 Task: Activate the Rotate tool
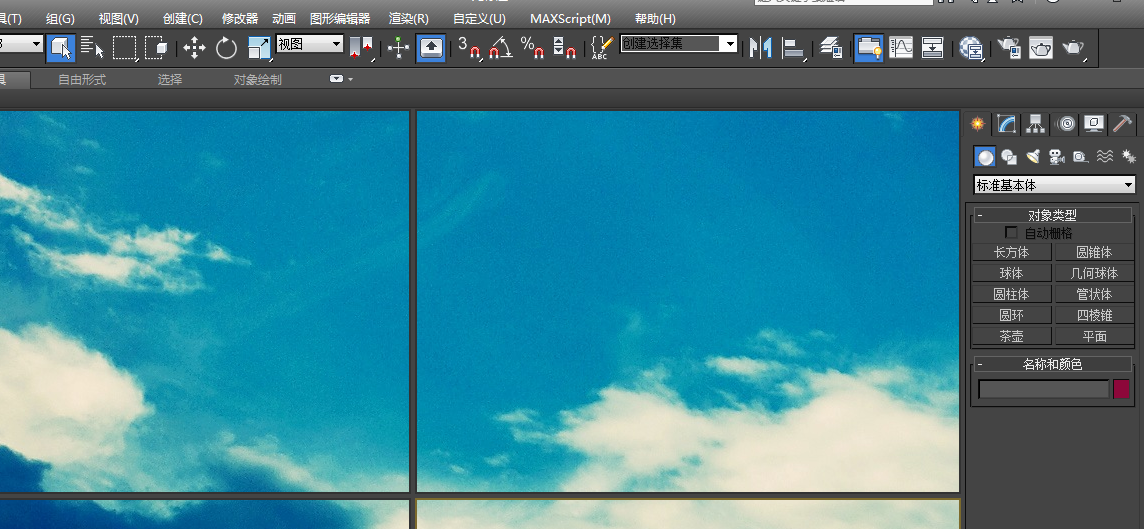226,47
